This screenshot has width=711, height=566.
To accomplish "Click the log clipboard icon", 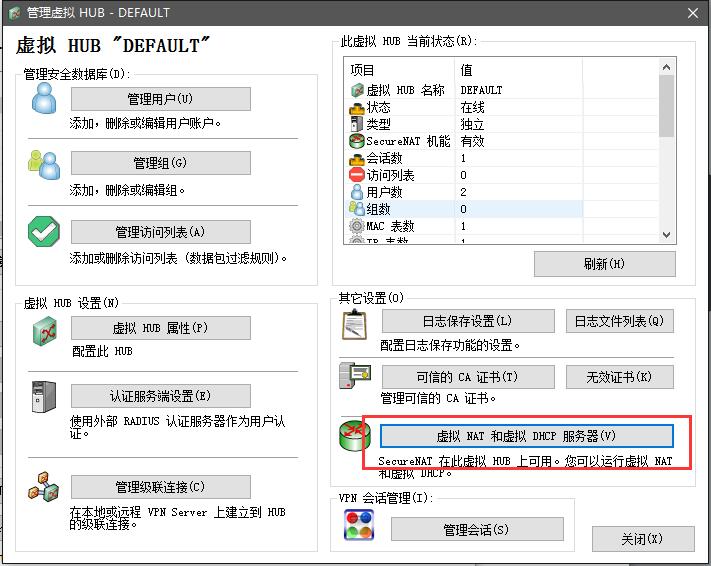I will click(x=354, y=325).
